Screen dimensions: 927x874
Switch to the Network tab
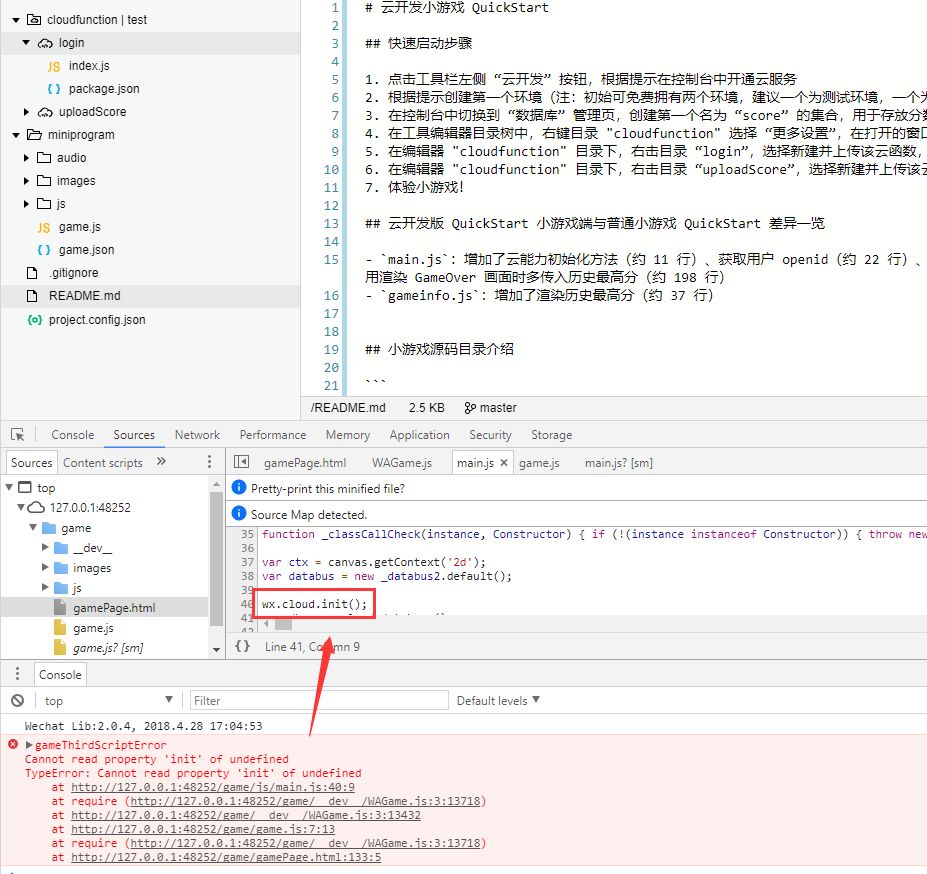click(x=197, y=435)
